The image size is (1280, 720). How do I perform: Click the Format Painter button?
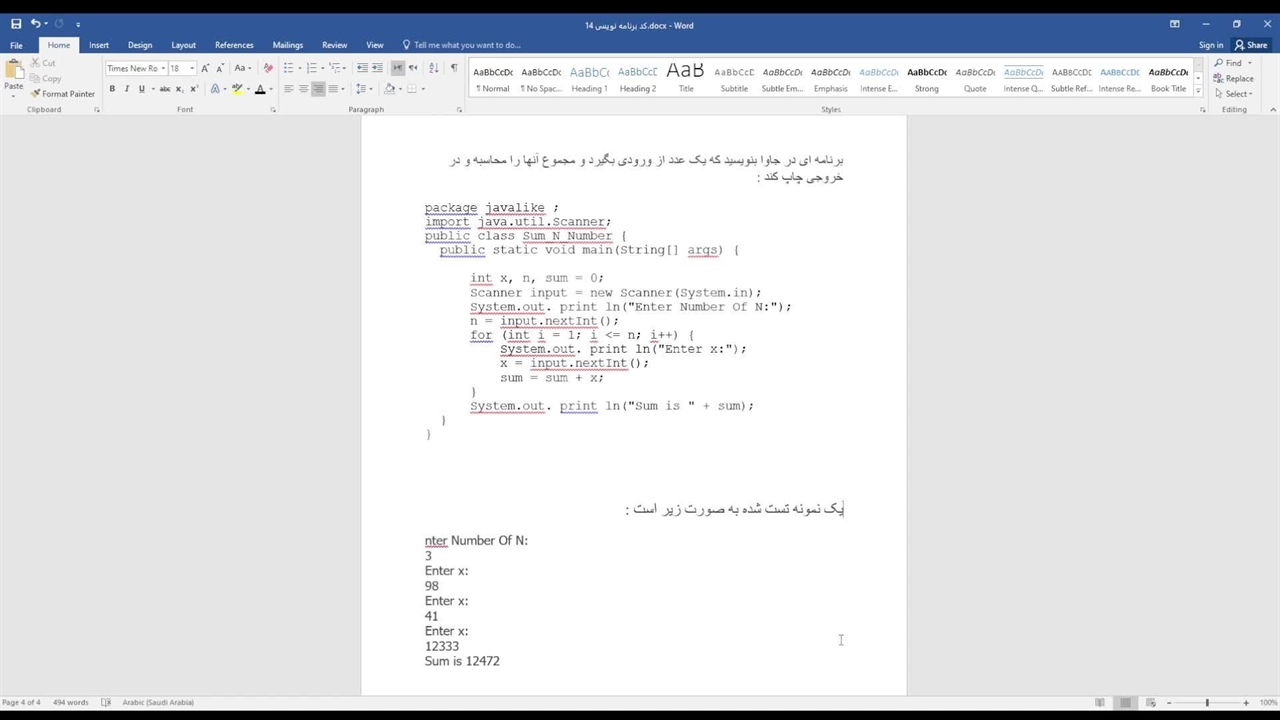click(x=63, y=94)
